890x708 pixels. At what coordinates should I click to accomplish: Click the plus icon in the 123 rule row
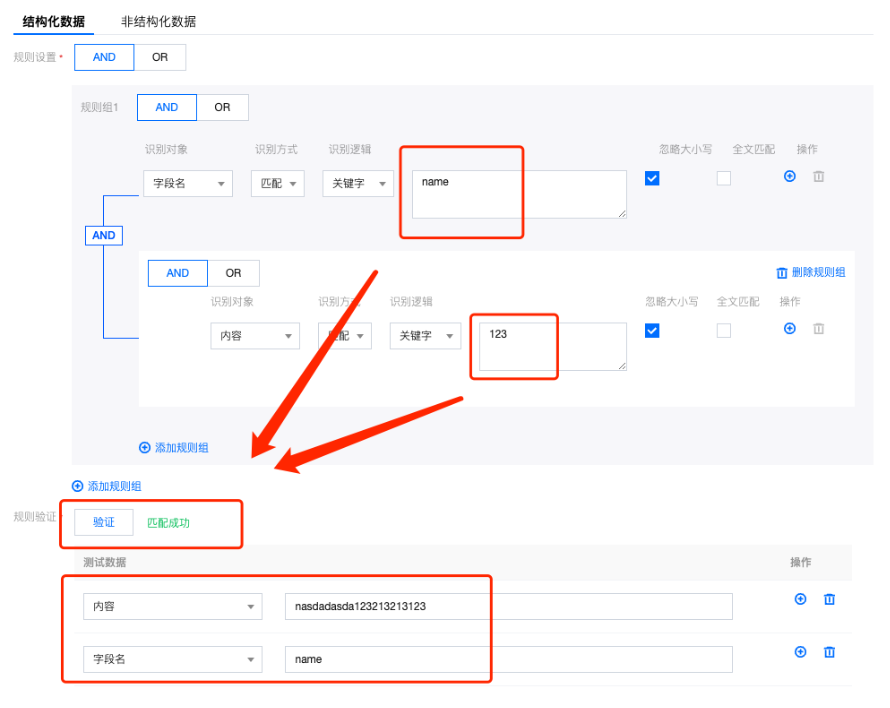tap(790, 328)
